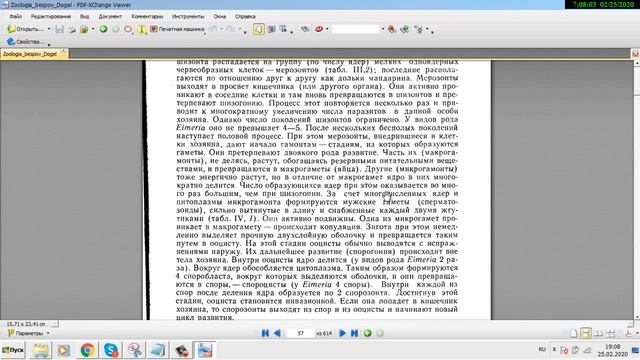
Task: Click the Save floppy disk icon
Action: click(60, 29)
